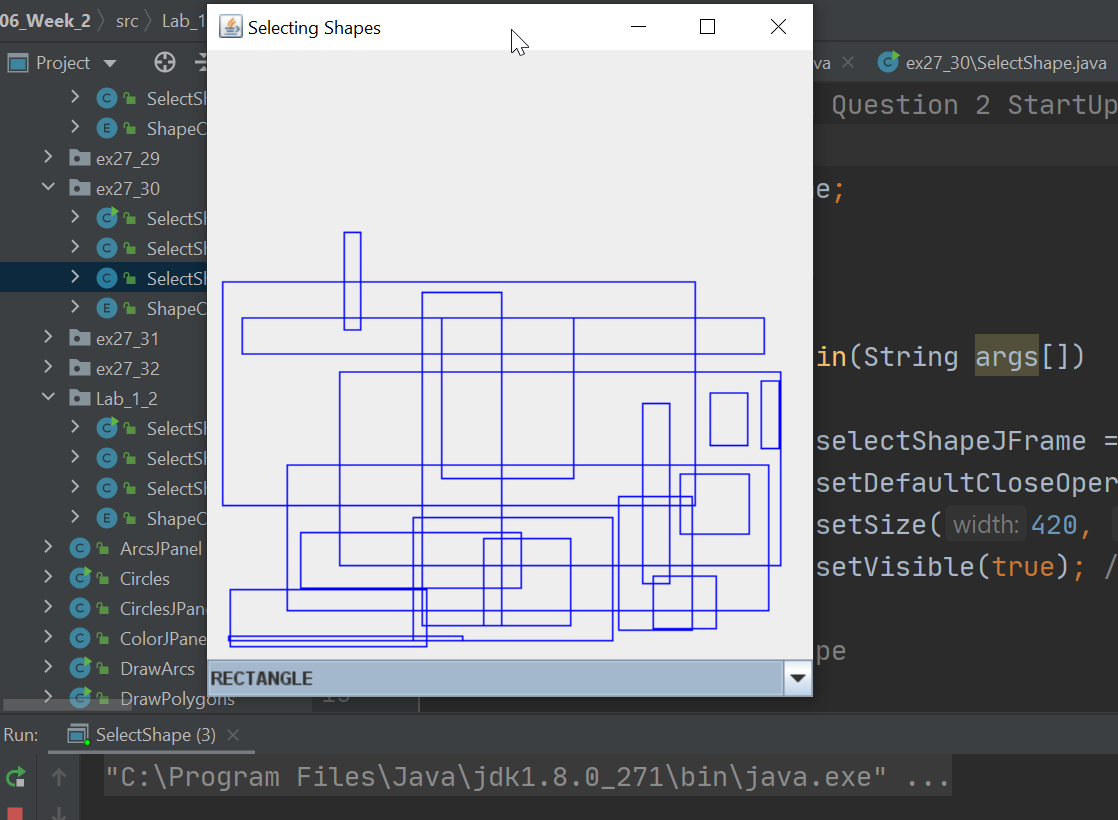Rerun the SelectShape application with the green rerun icon
The height and width of the screenshot is (820, 1118).
coord(15,775)
